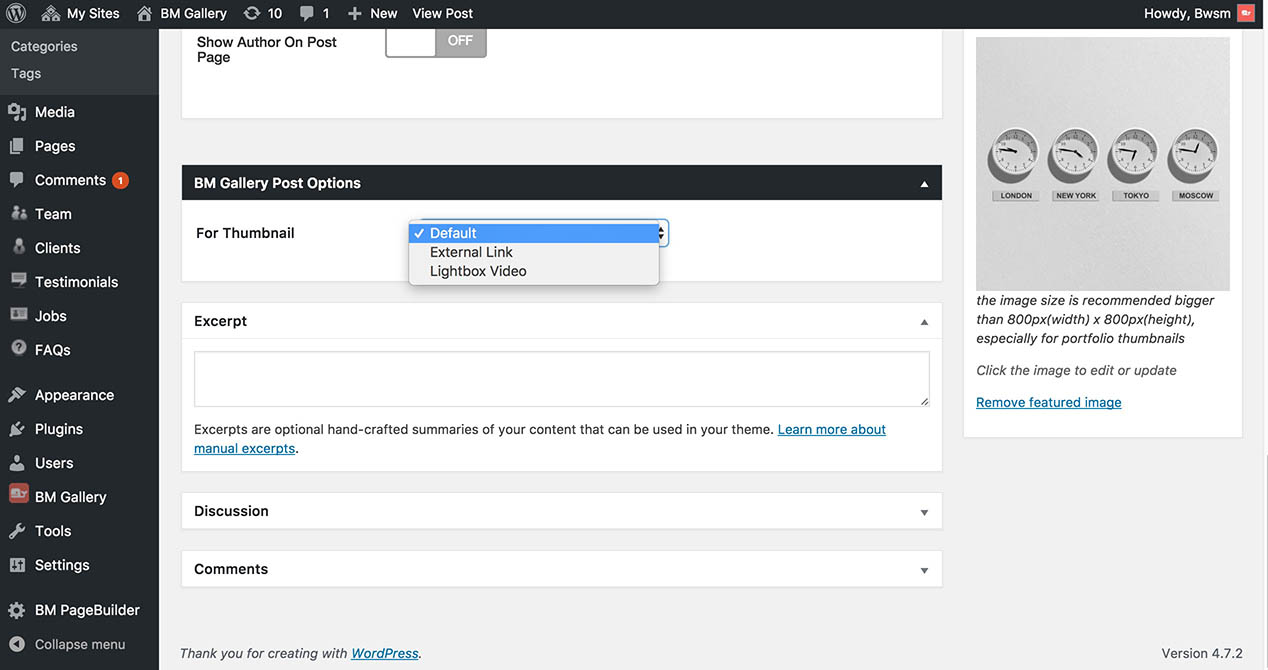Expand the Discussion panel

point(924,512)
